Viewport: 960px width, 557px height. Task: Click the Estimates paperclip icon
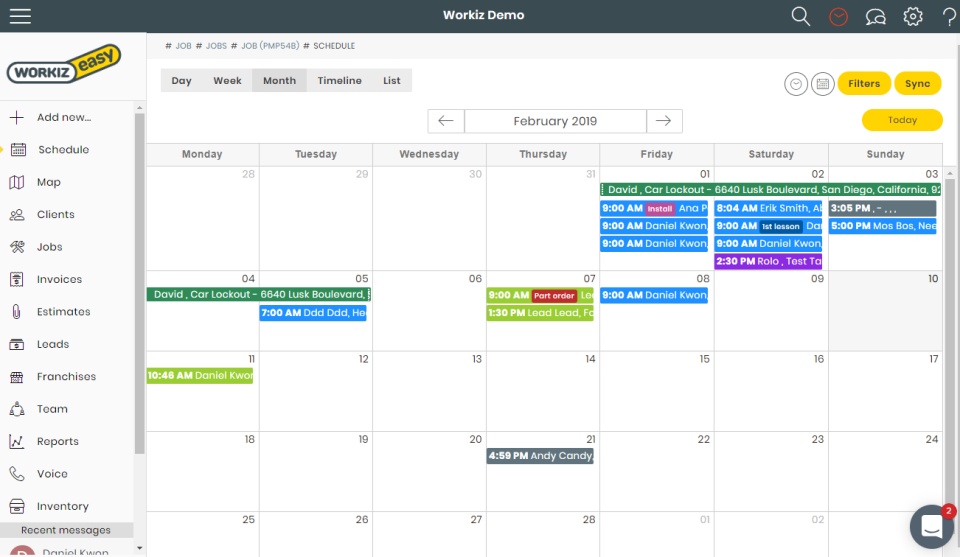point(17,312)
